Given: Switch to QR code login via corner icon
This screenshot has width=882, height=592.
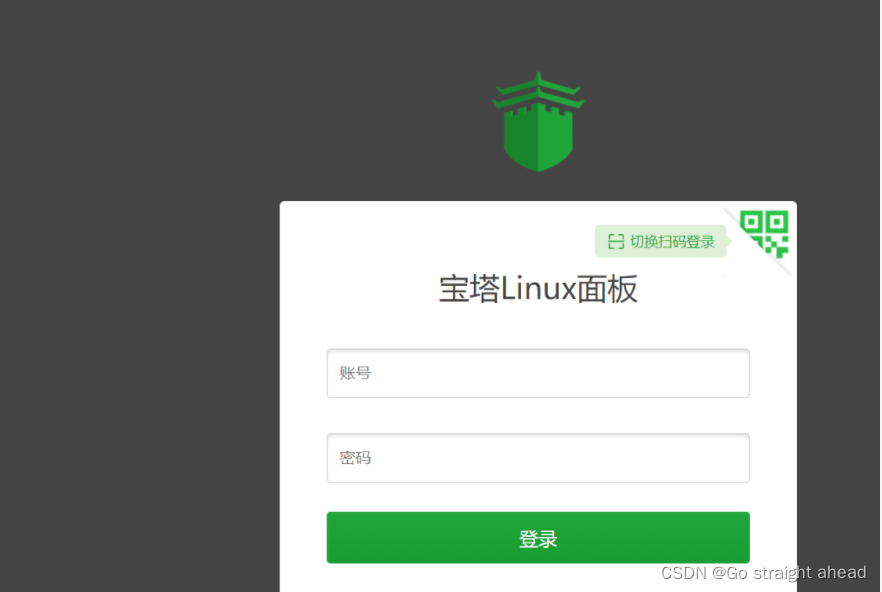Looking at the screenshot, I should 764,234.
